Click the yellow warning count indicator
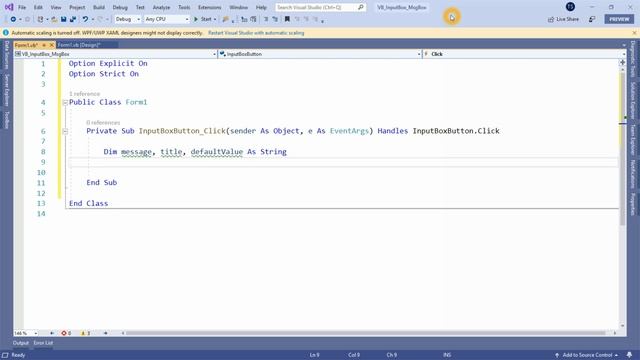 85,333
